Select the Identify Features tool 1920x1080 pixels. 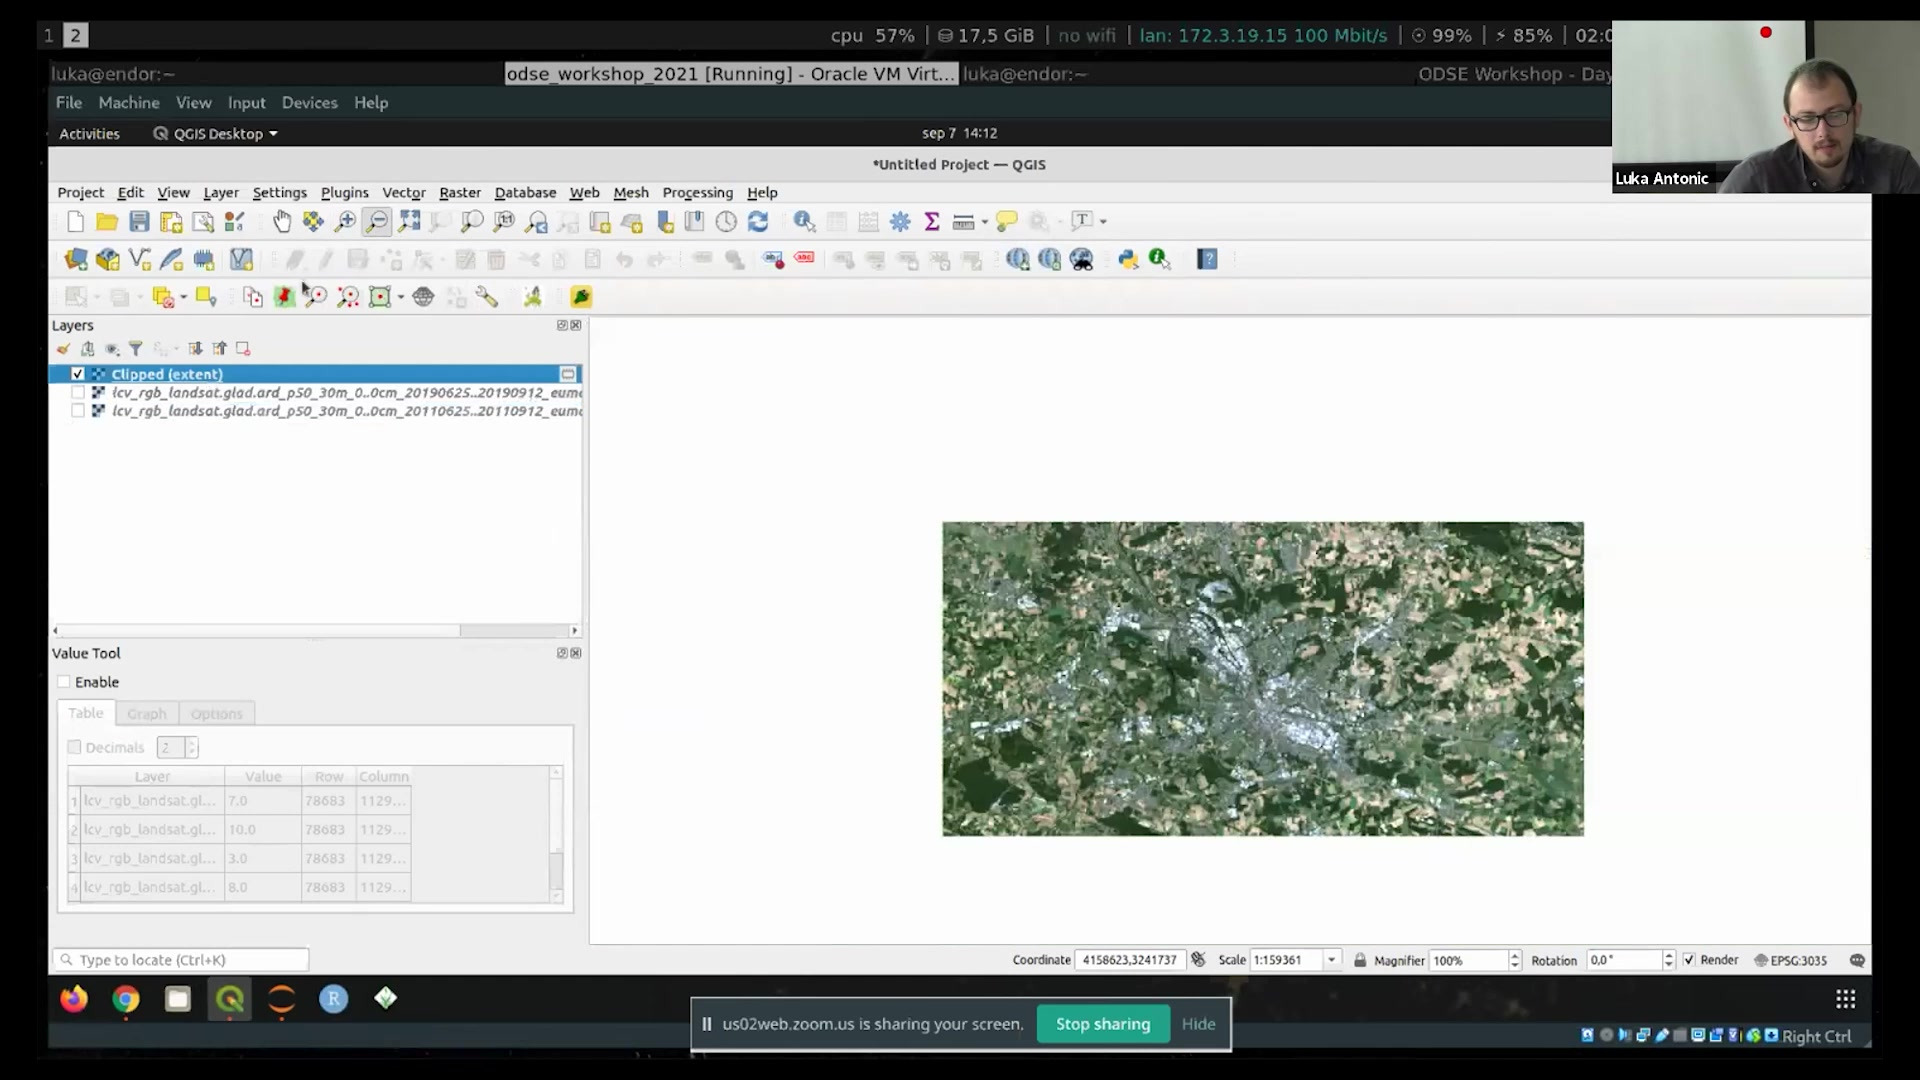[x=804, y=222]
